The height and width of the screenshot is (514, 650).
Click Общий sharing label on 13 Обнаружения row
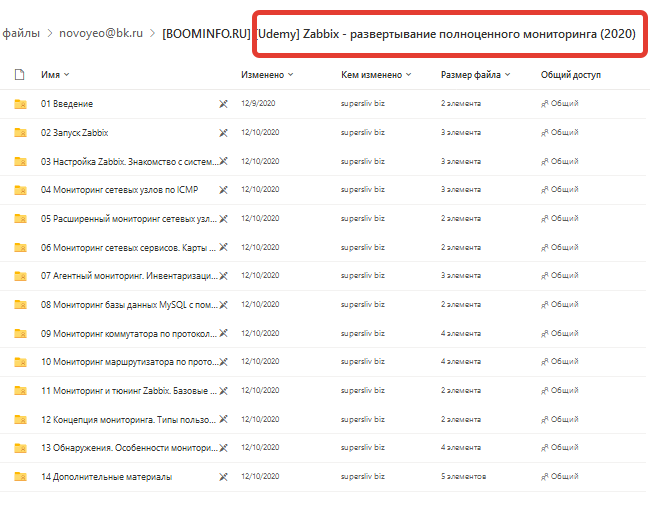pyautogui.click(x=564, y=448)
